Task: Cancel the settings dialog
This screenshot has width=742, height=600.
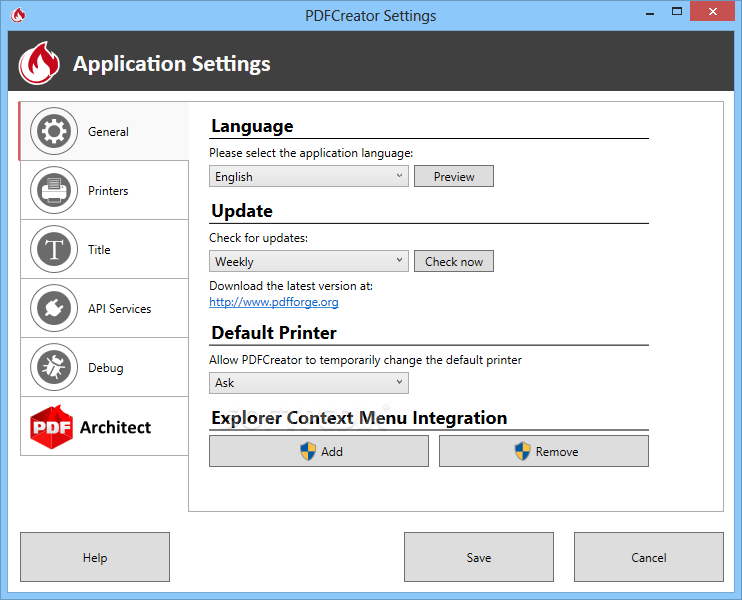Action: (649, 557)
